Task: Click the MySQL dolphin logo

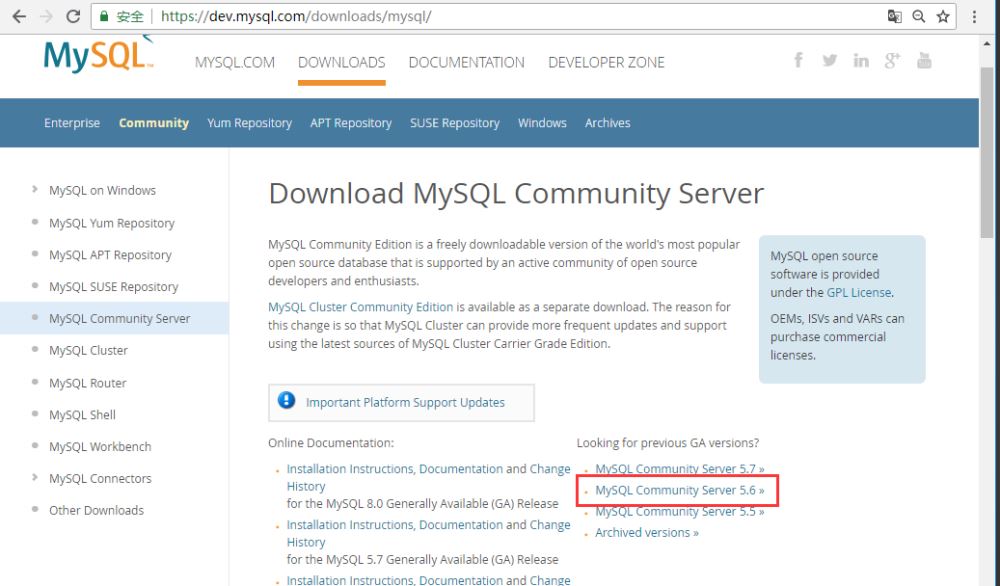Action: pyautogui.click(x=98, y=56)
